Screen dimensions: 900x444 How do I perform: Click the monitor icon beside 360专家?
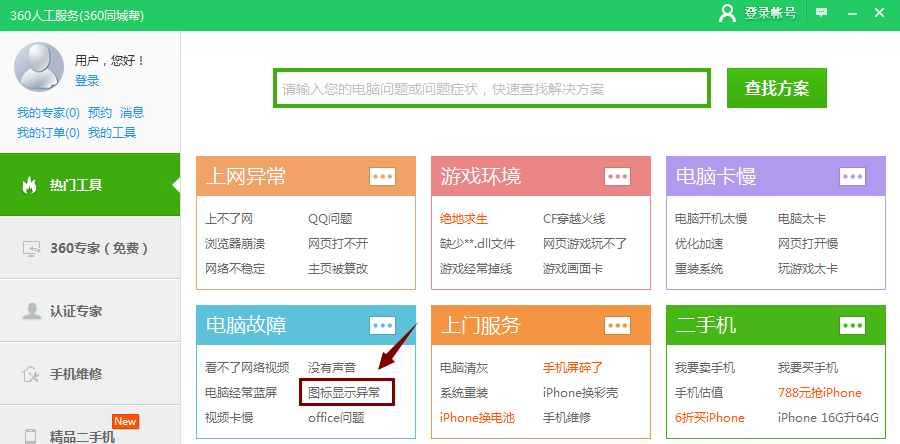point(32,248)
